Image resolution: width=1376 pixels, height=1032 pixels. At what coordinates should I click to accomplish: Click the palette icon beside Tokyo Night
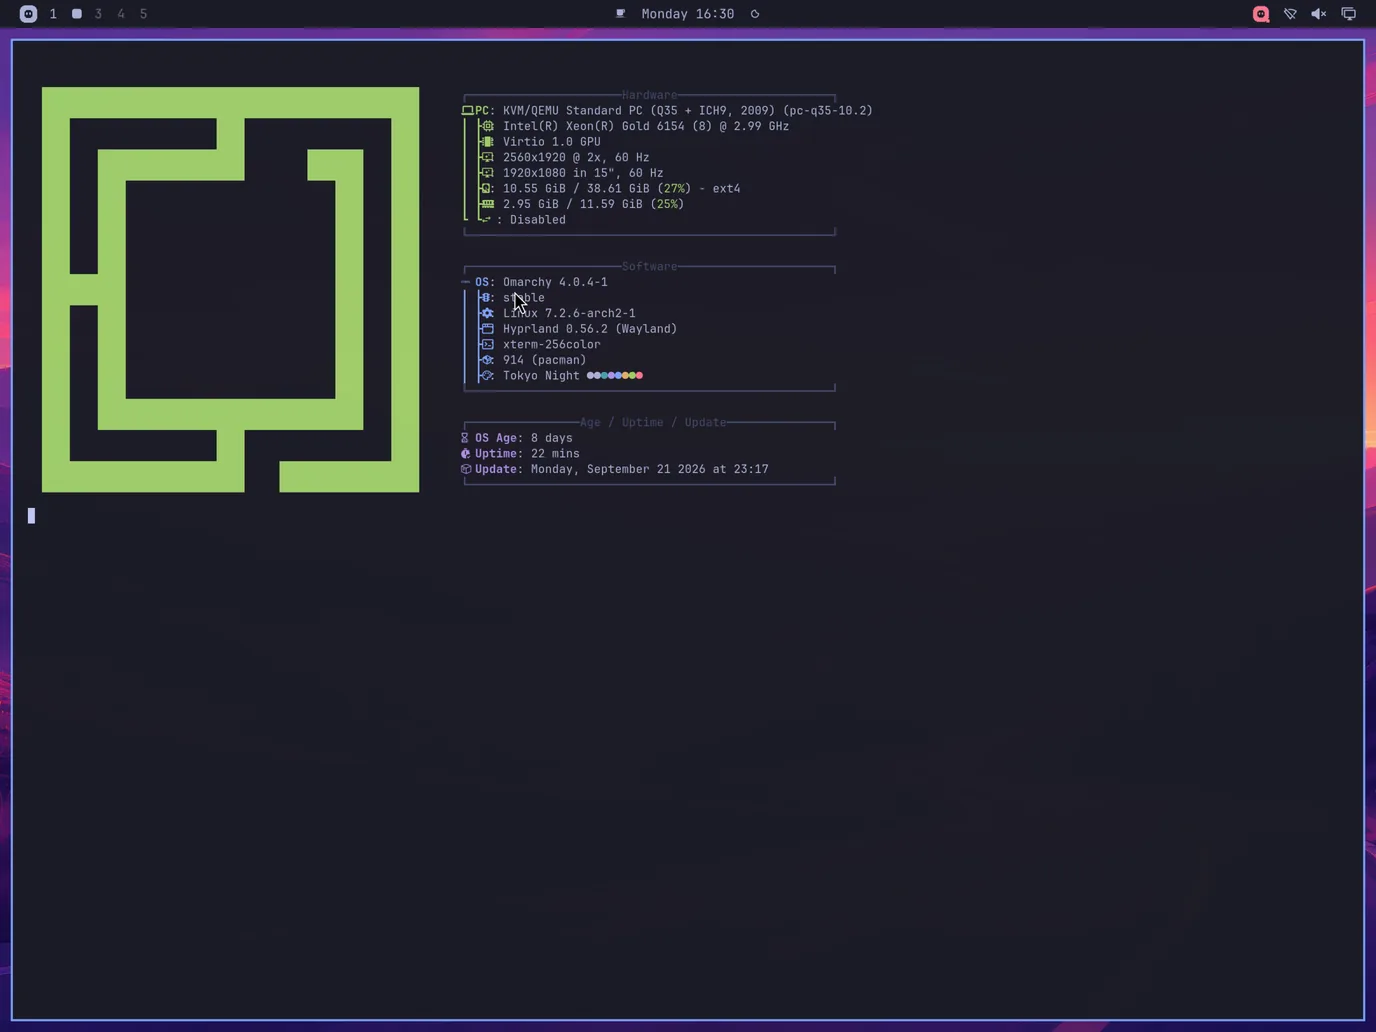coord(488,376)
